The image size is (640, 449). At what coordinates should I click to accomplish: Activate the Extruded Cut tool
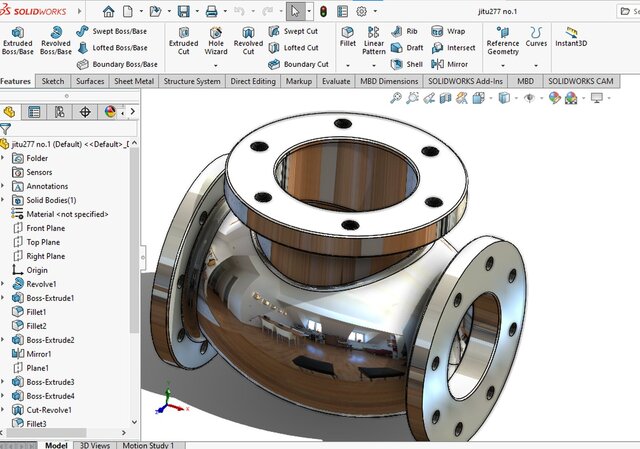tap(184, 41)
